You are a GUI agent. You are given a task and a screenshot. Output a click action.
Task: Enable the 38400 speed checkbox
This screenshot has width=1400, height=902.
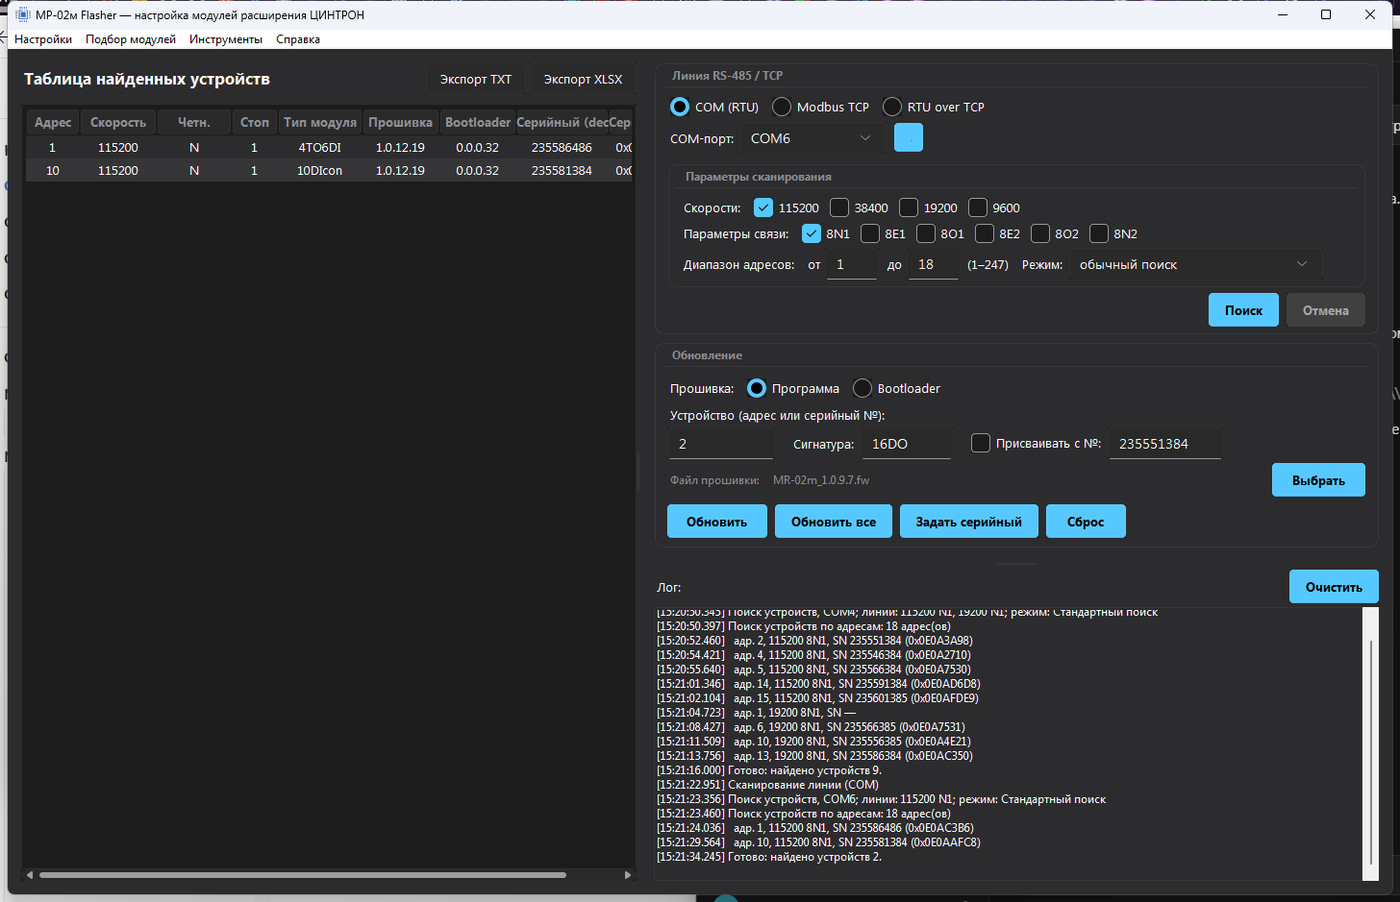(x=839, y=208)
